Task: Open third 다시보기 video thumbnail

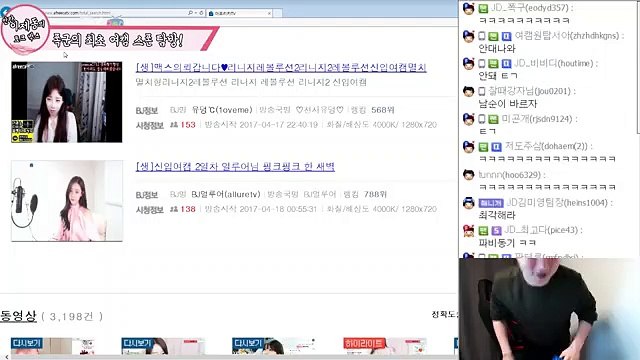Action: pos(273,346)
